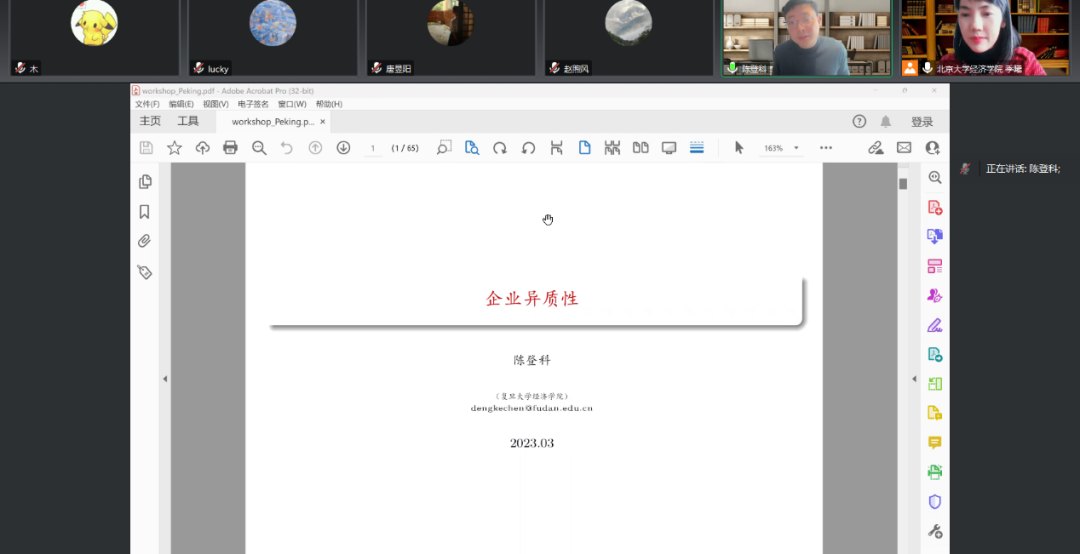Click the print icon in Acrobat toolbar
The image size is (1080, 554).
tap(230, 148)
